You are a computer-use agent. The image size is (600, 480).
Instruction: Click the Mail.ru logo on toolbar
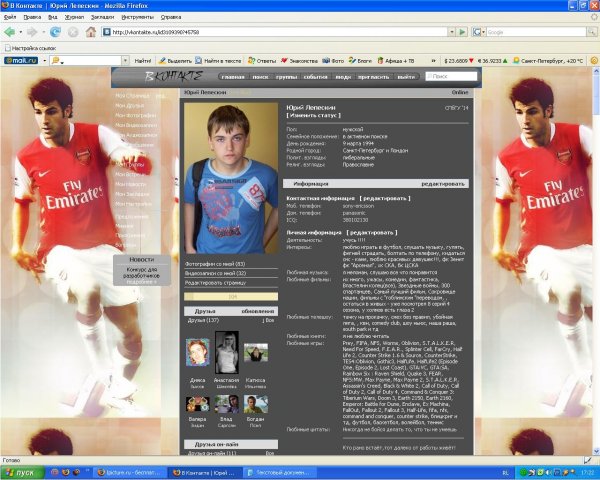click(x=21, y=60)
